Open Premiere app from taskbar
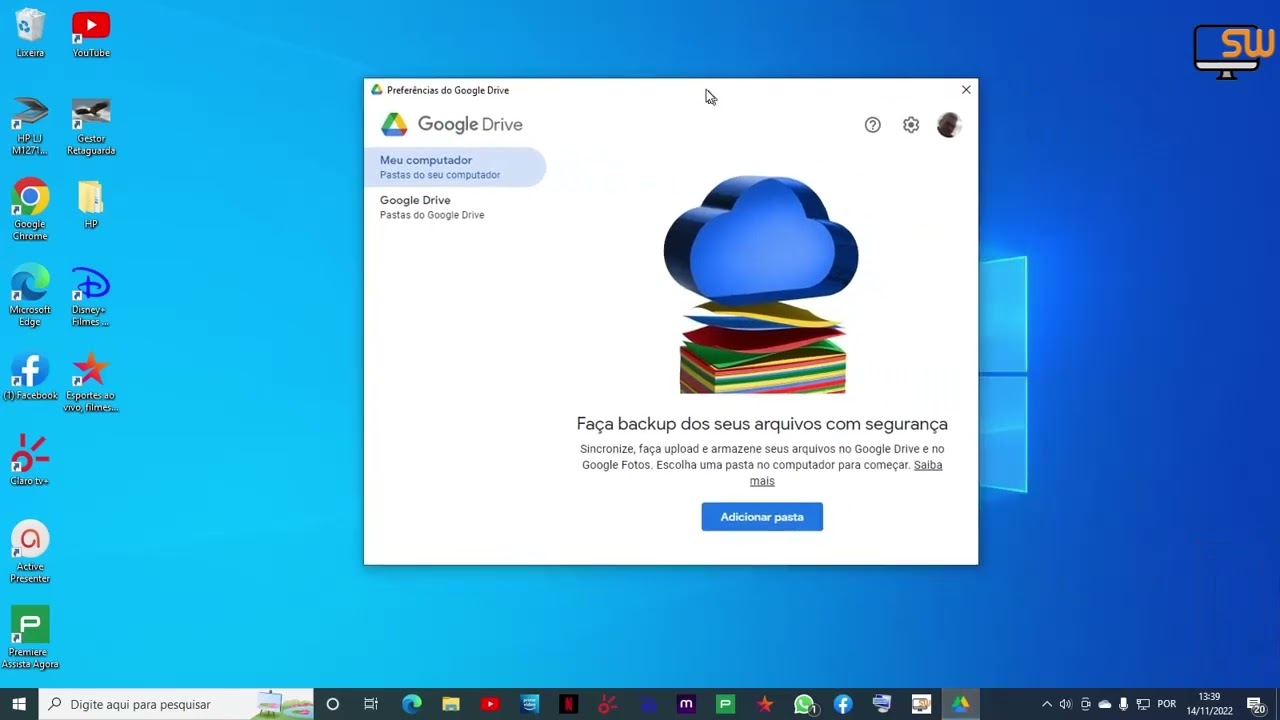 [x=726, y=704]
